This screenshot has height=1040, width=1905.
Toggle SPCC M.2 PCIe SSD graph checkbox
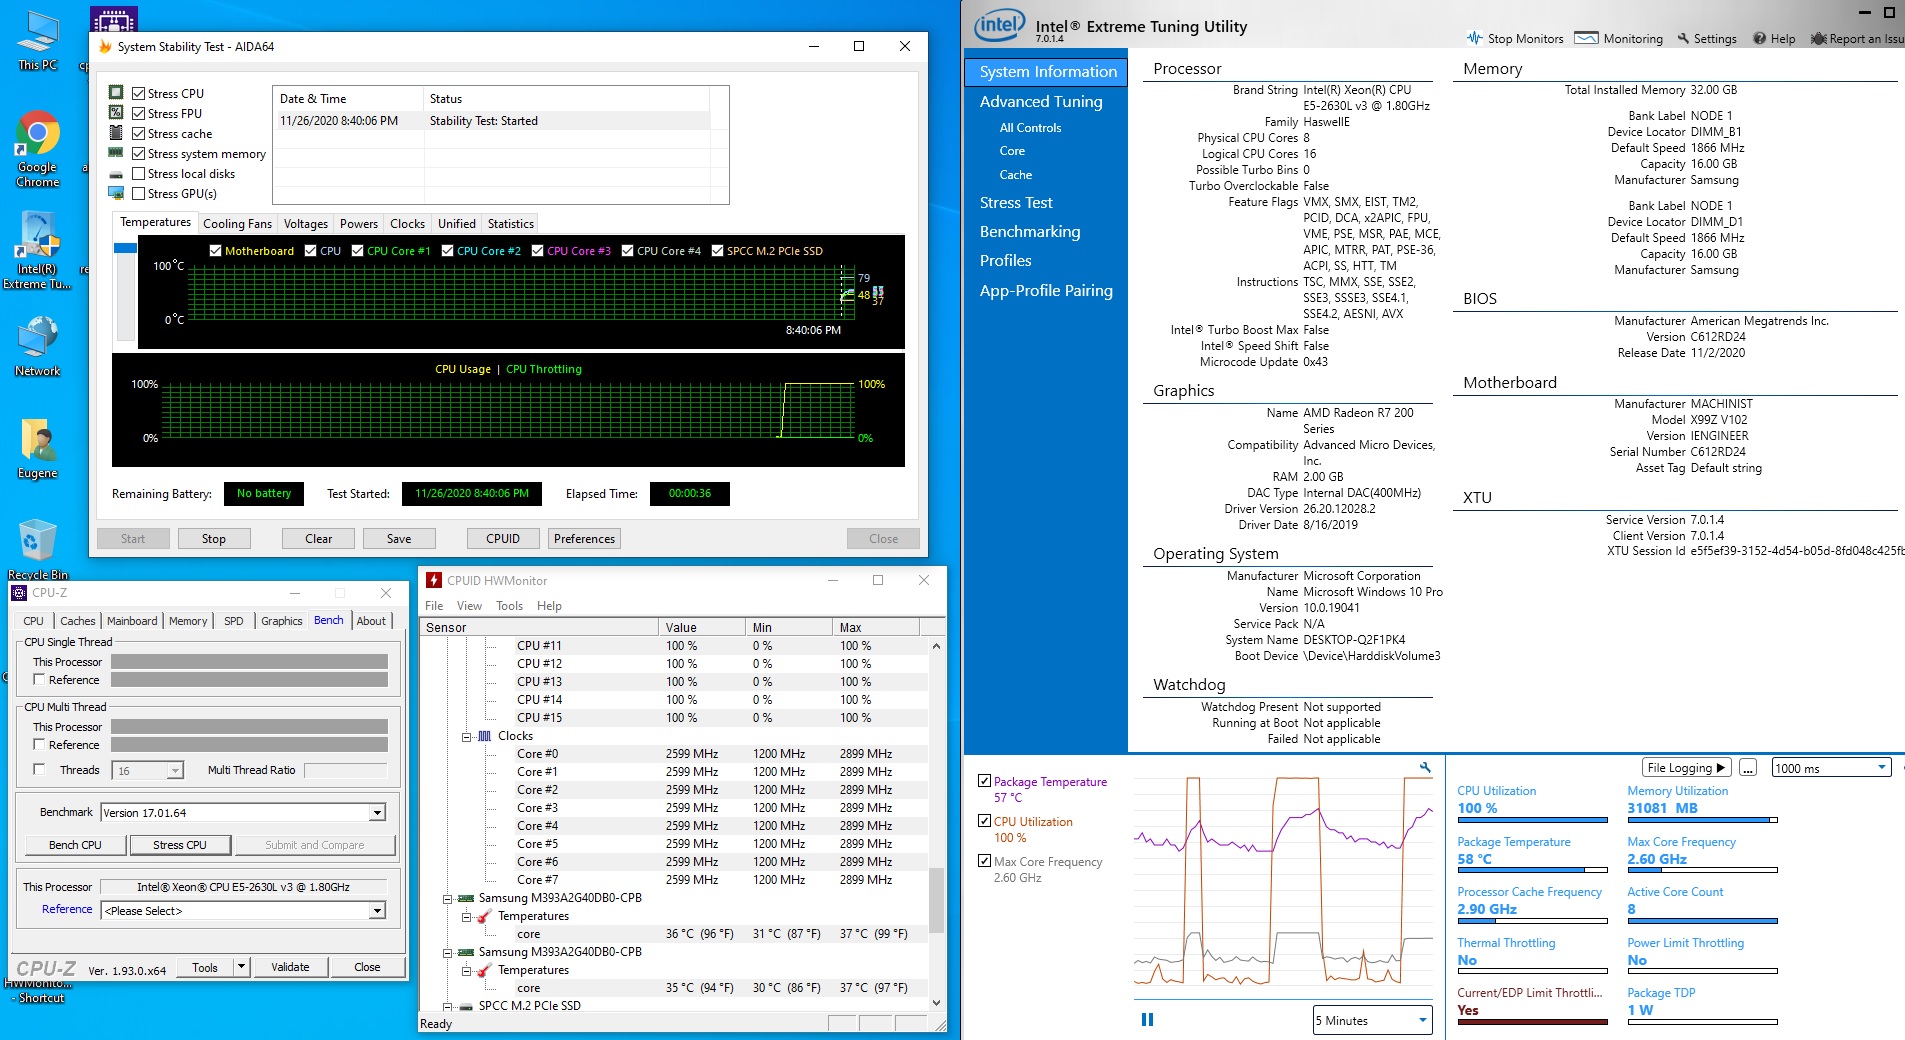point(717,250)
